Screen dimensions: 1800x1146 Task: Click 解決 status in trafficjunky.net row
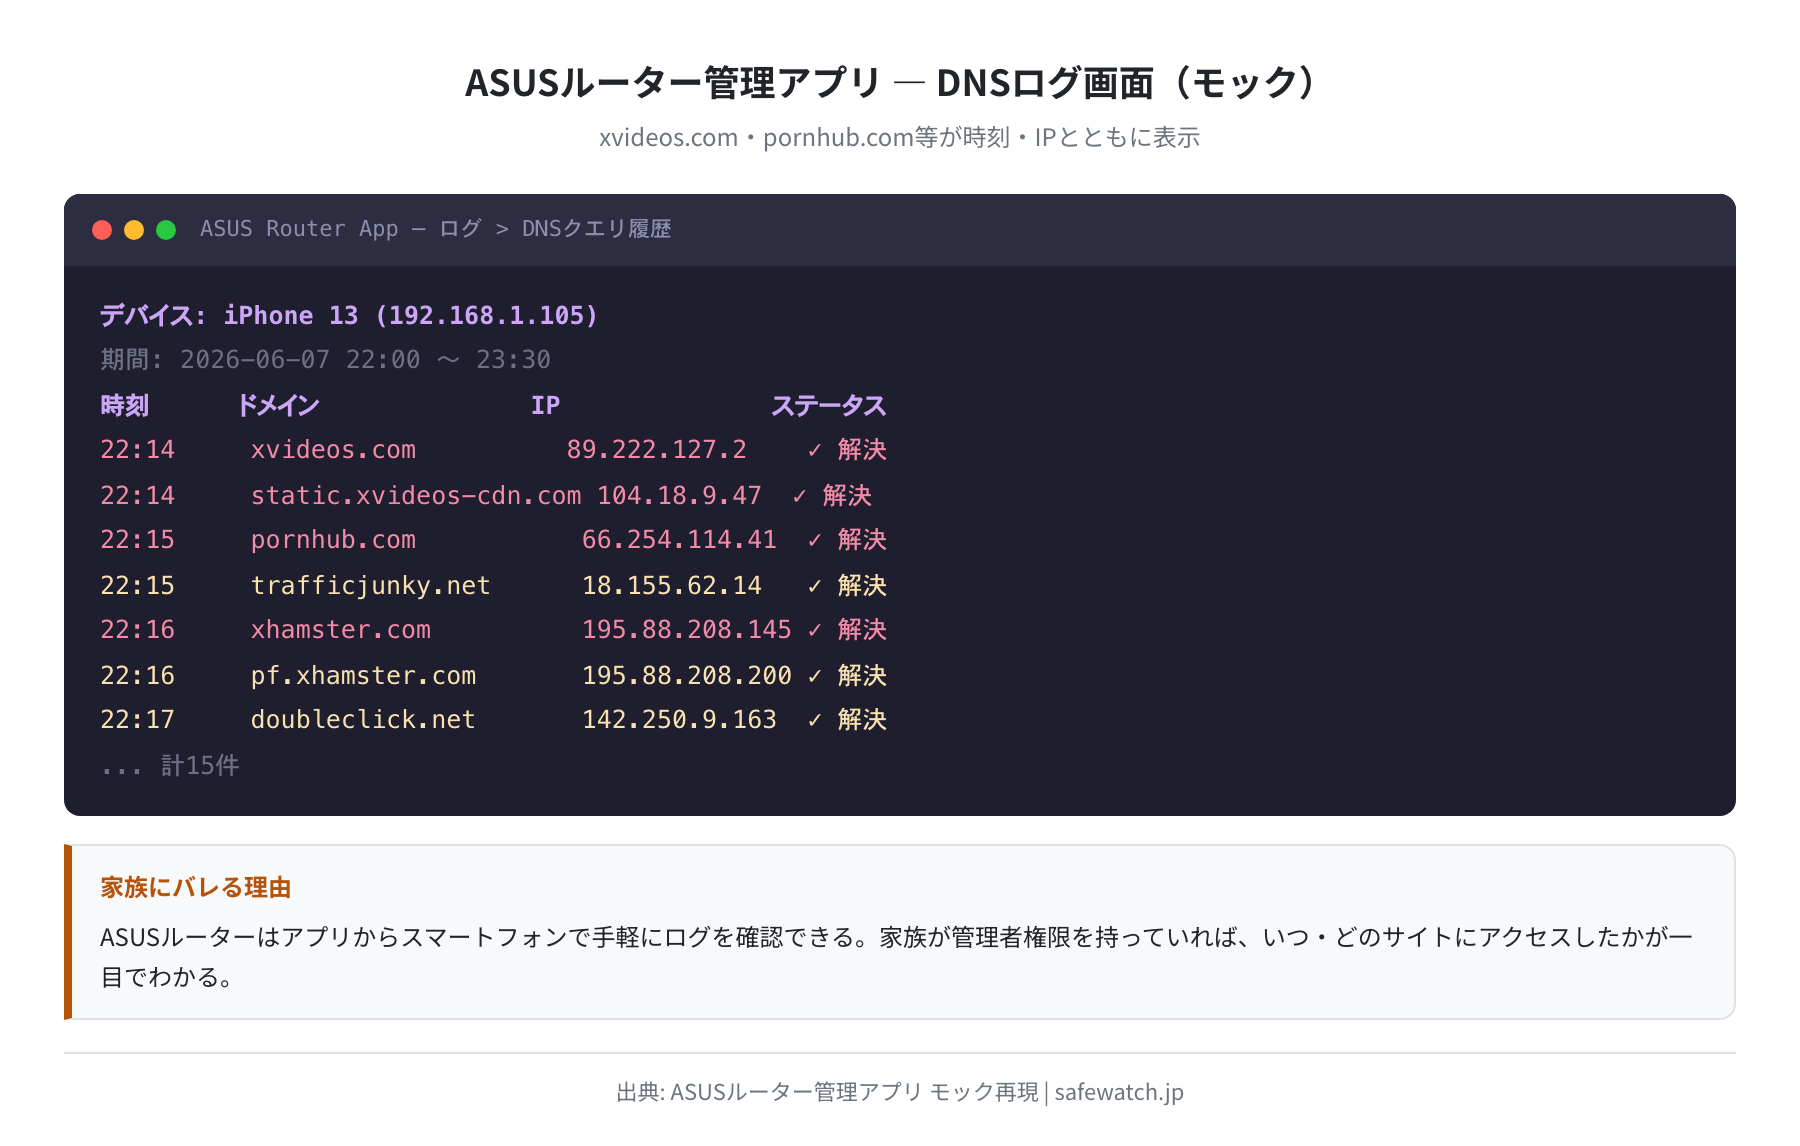862,585
